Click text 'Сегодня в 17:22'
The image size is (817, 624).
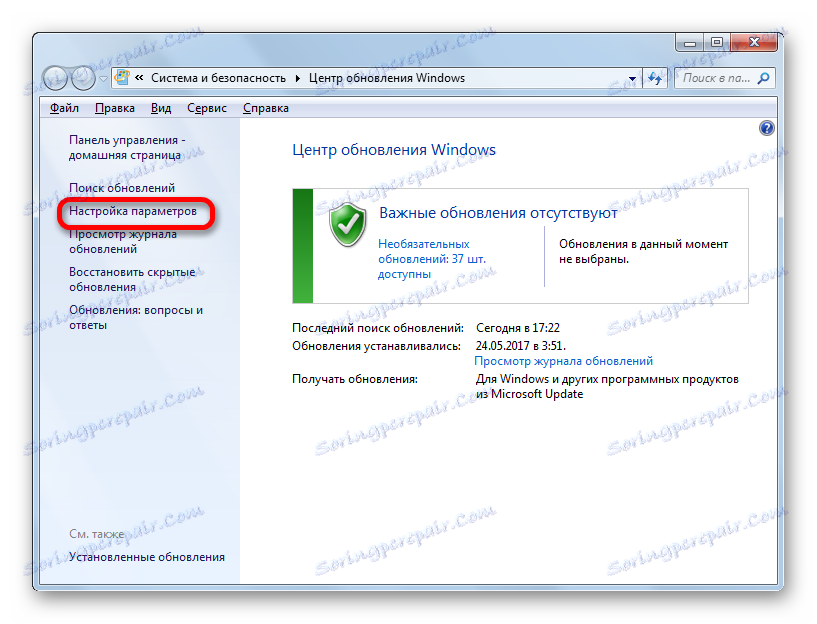518,328
